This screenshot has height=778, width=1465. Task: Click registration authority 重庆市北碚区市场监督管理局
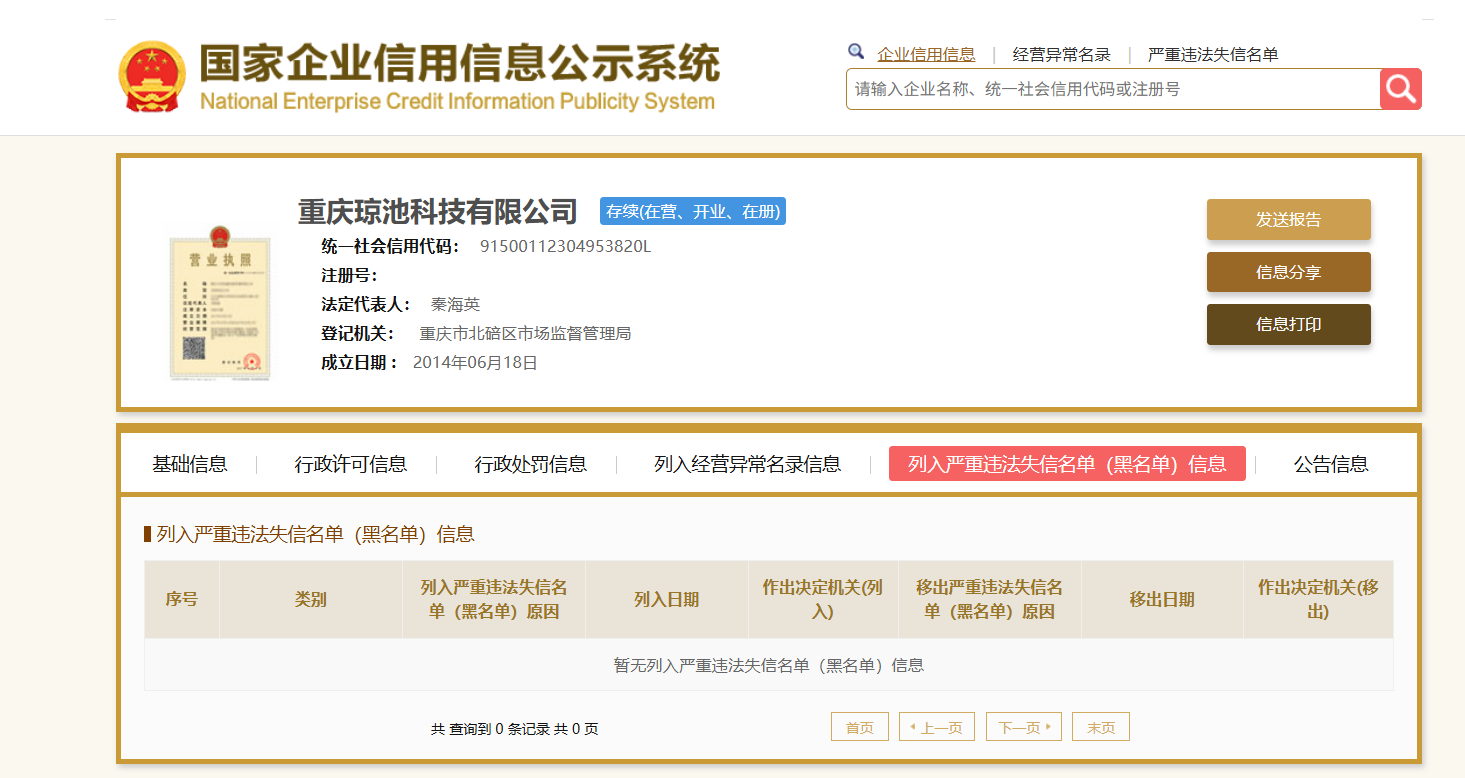[x=525, y=333]
